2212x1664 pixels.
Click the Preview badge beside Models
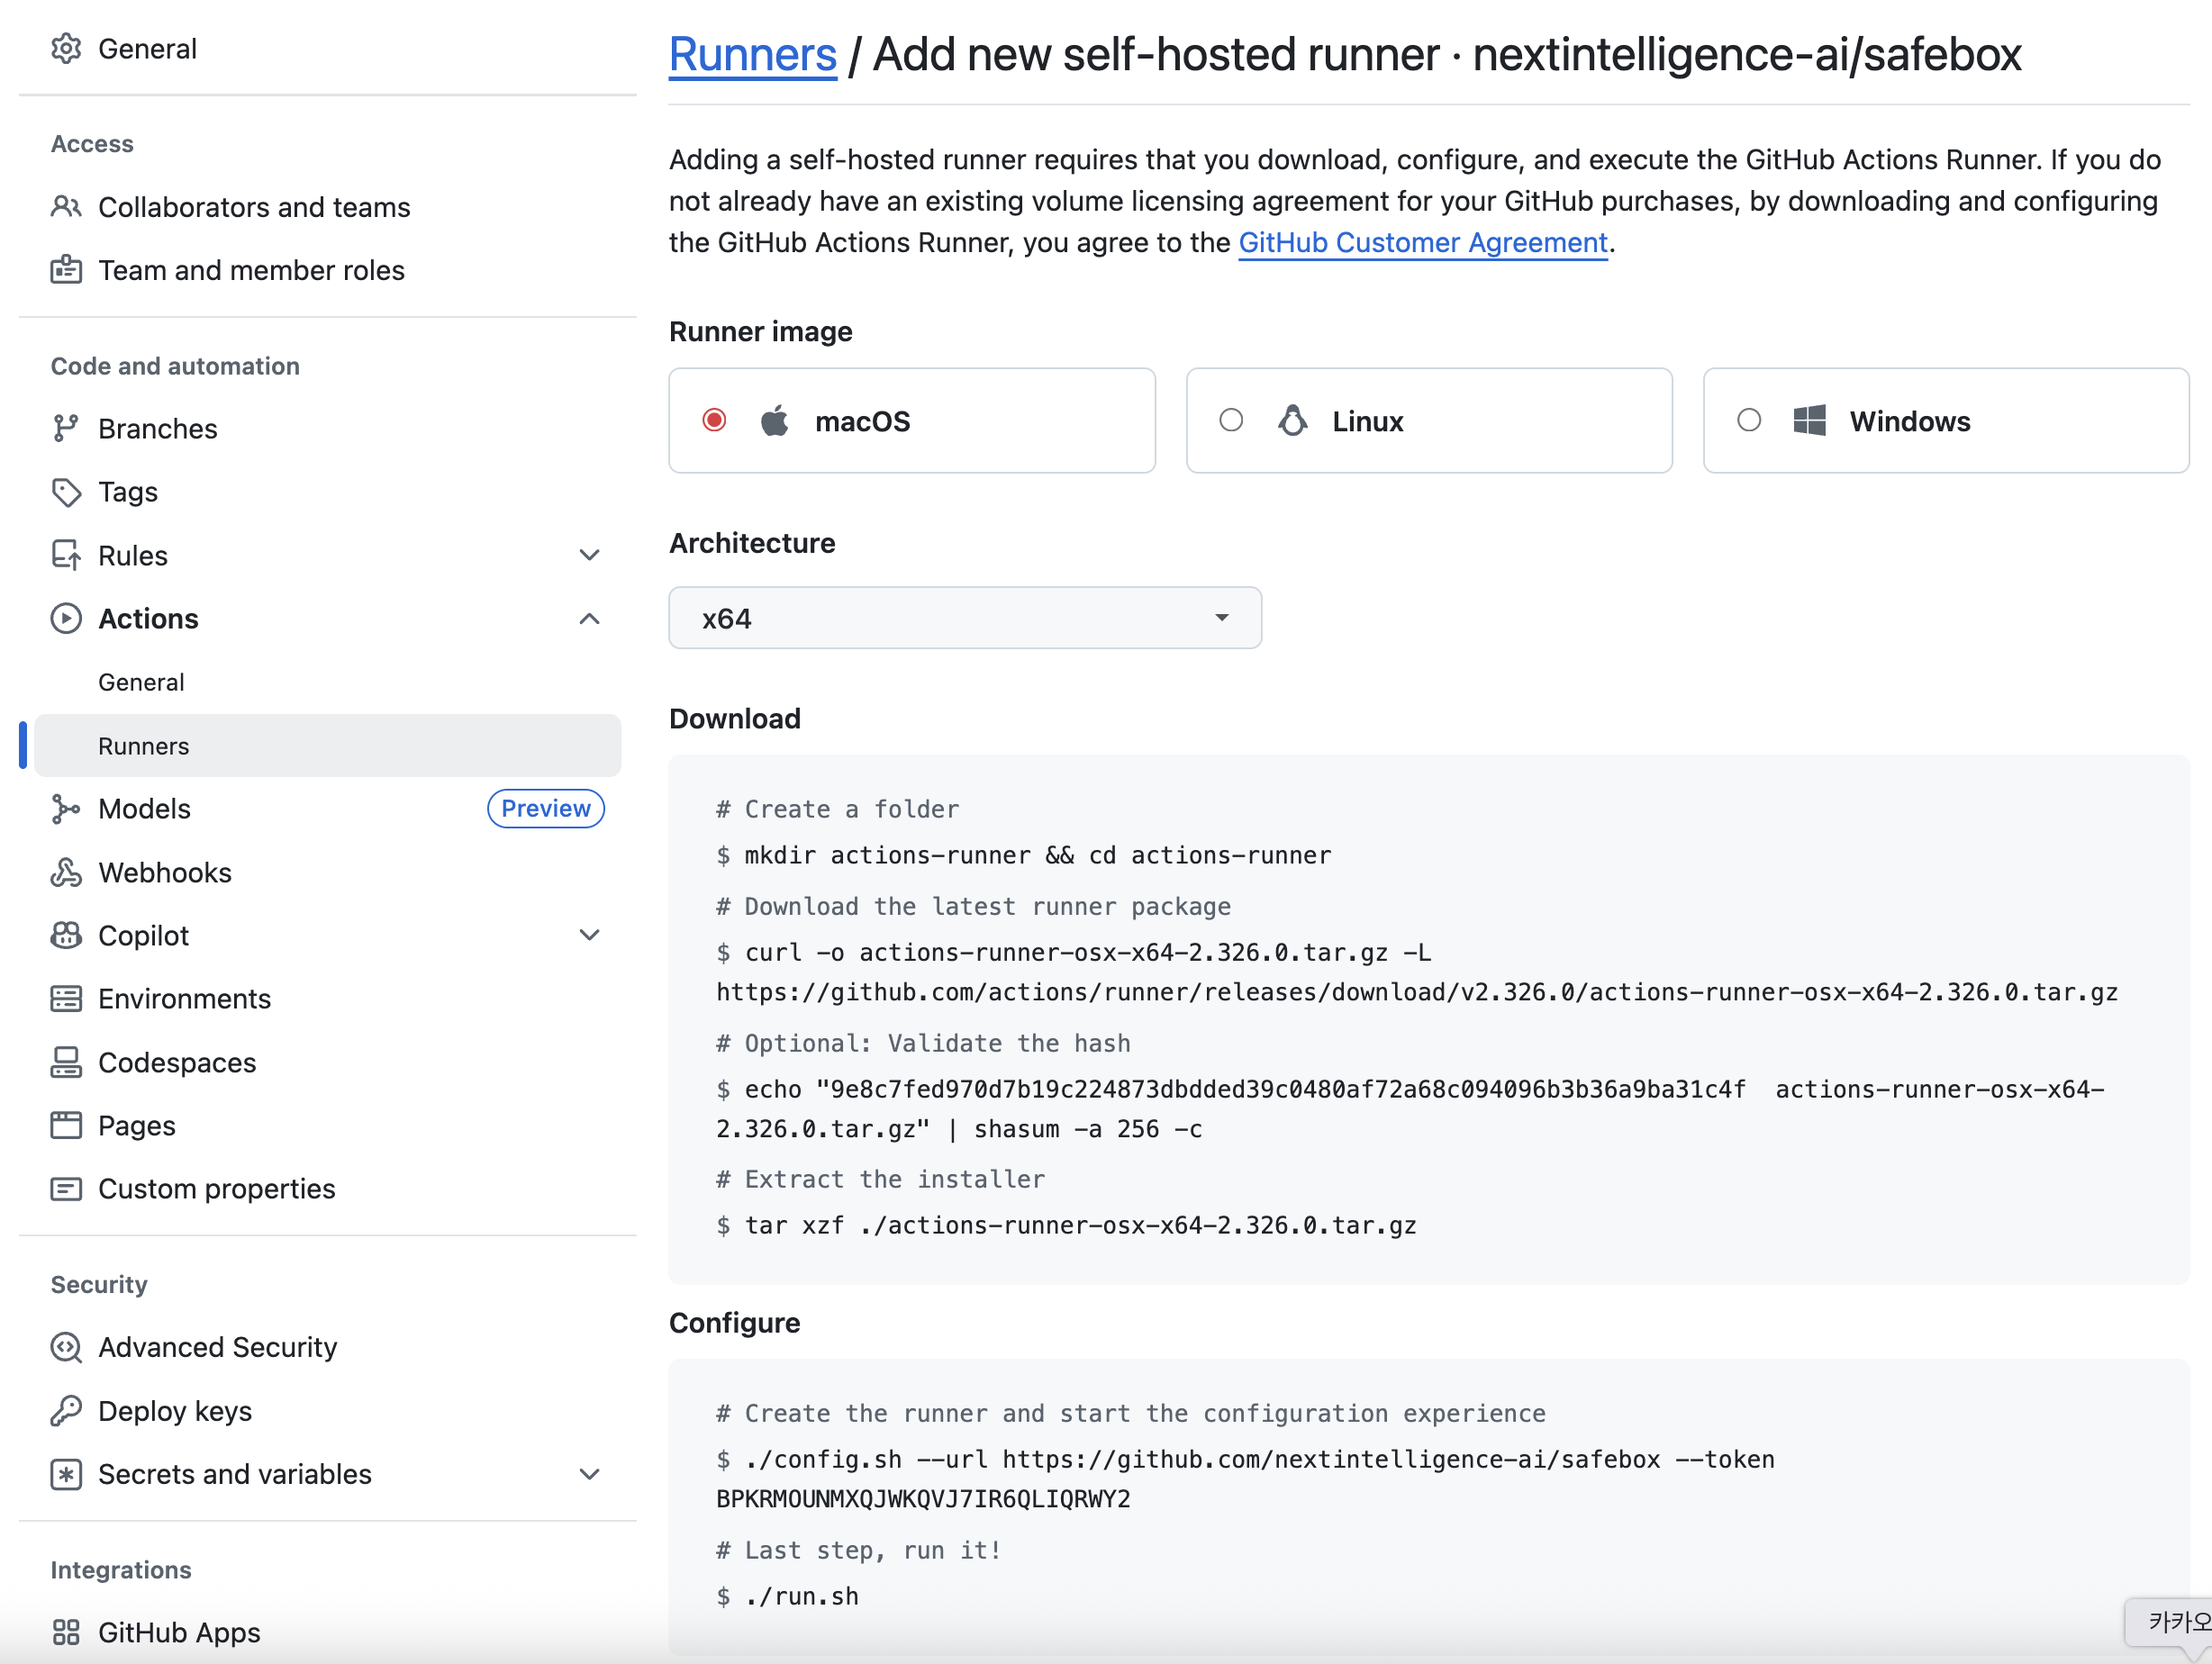(x=545, y=808)
